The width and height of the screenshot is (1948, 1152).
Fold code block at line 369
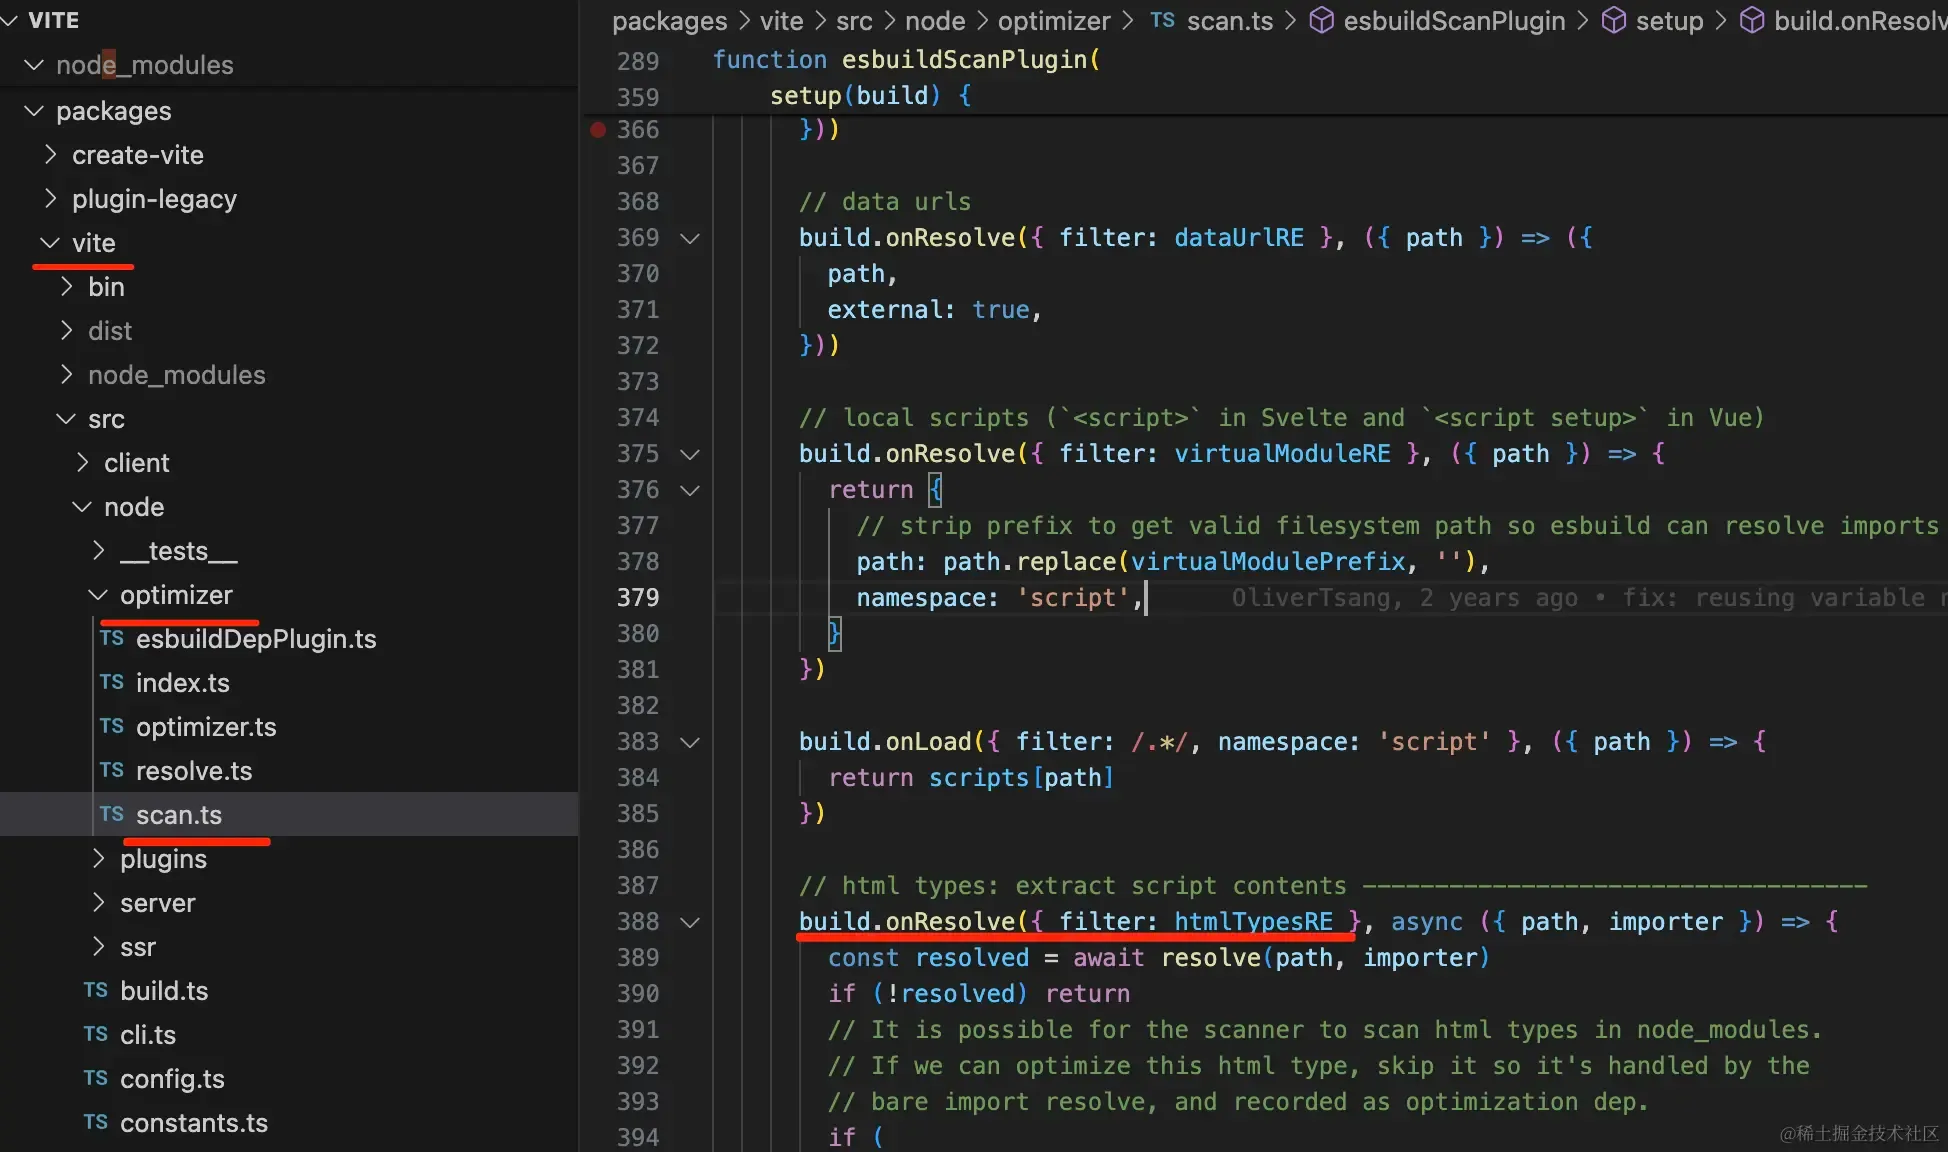click(689, 238)
